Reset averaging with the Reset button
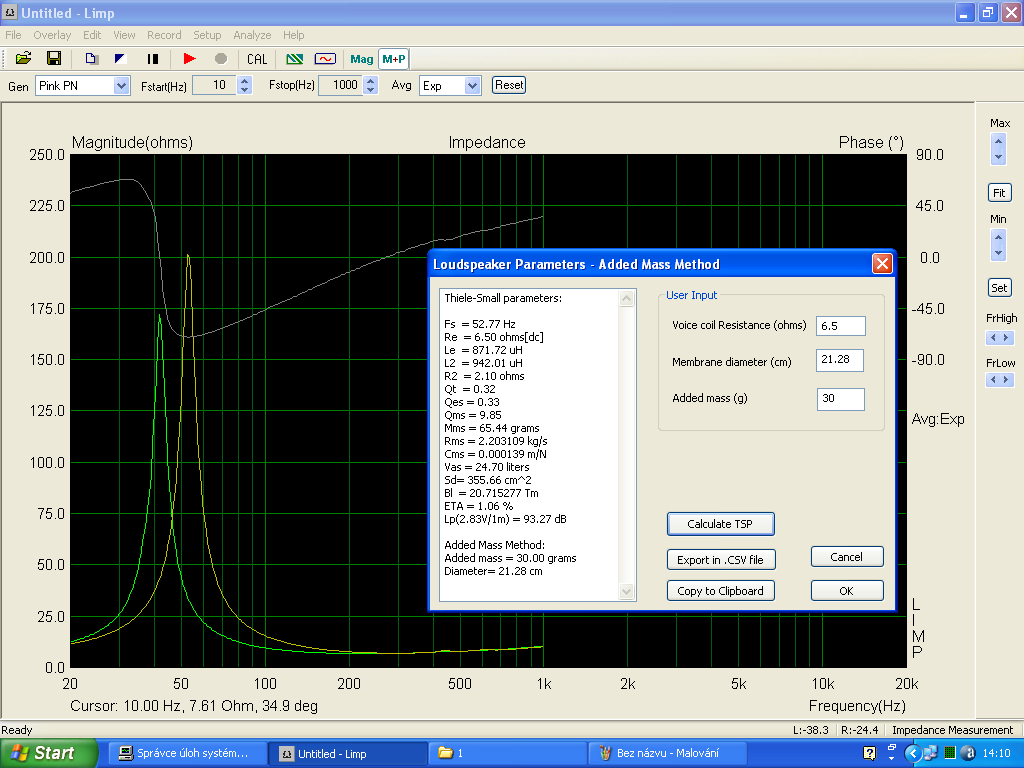The image size is (1024, 768). click(509, 85)
